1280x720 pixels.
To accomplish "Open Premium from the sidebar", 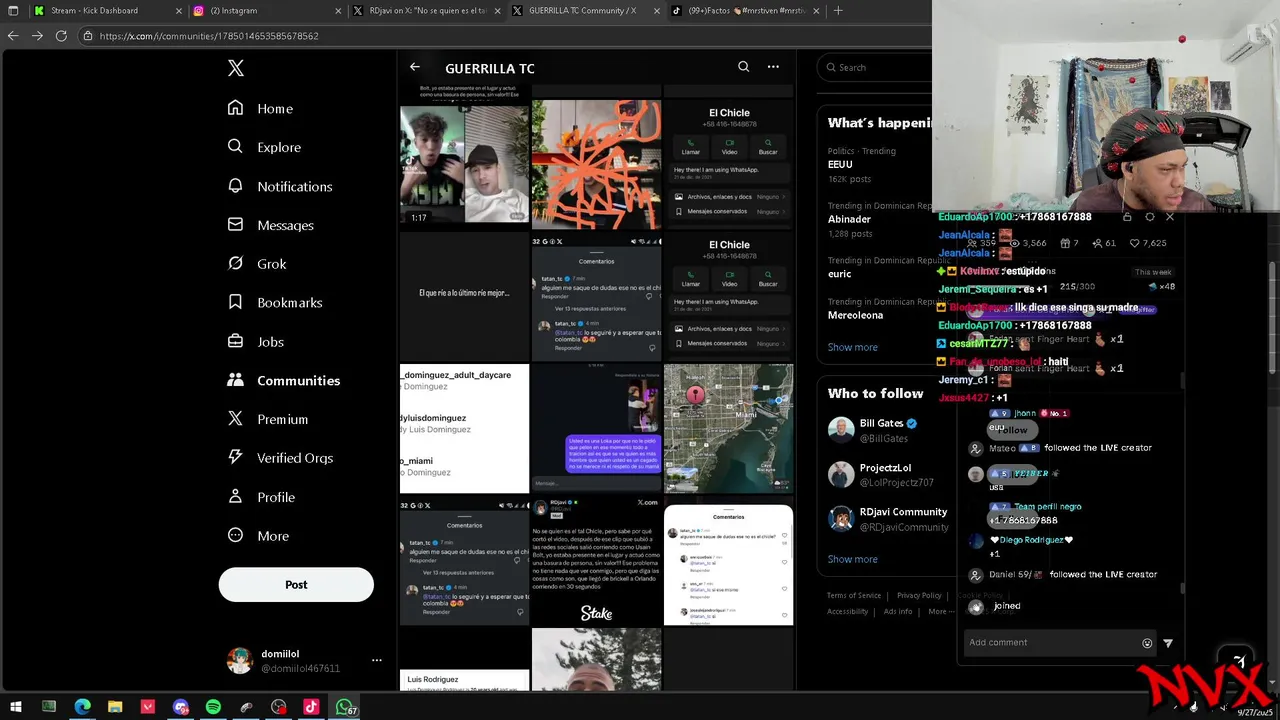I will point(267,419).
